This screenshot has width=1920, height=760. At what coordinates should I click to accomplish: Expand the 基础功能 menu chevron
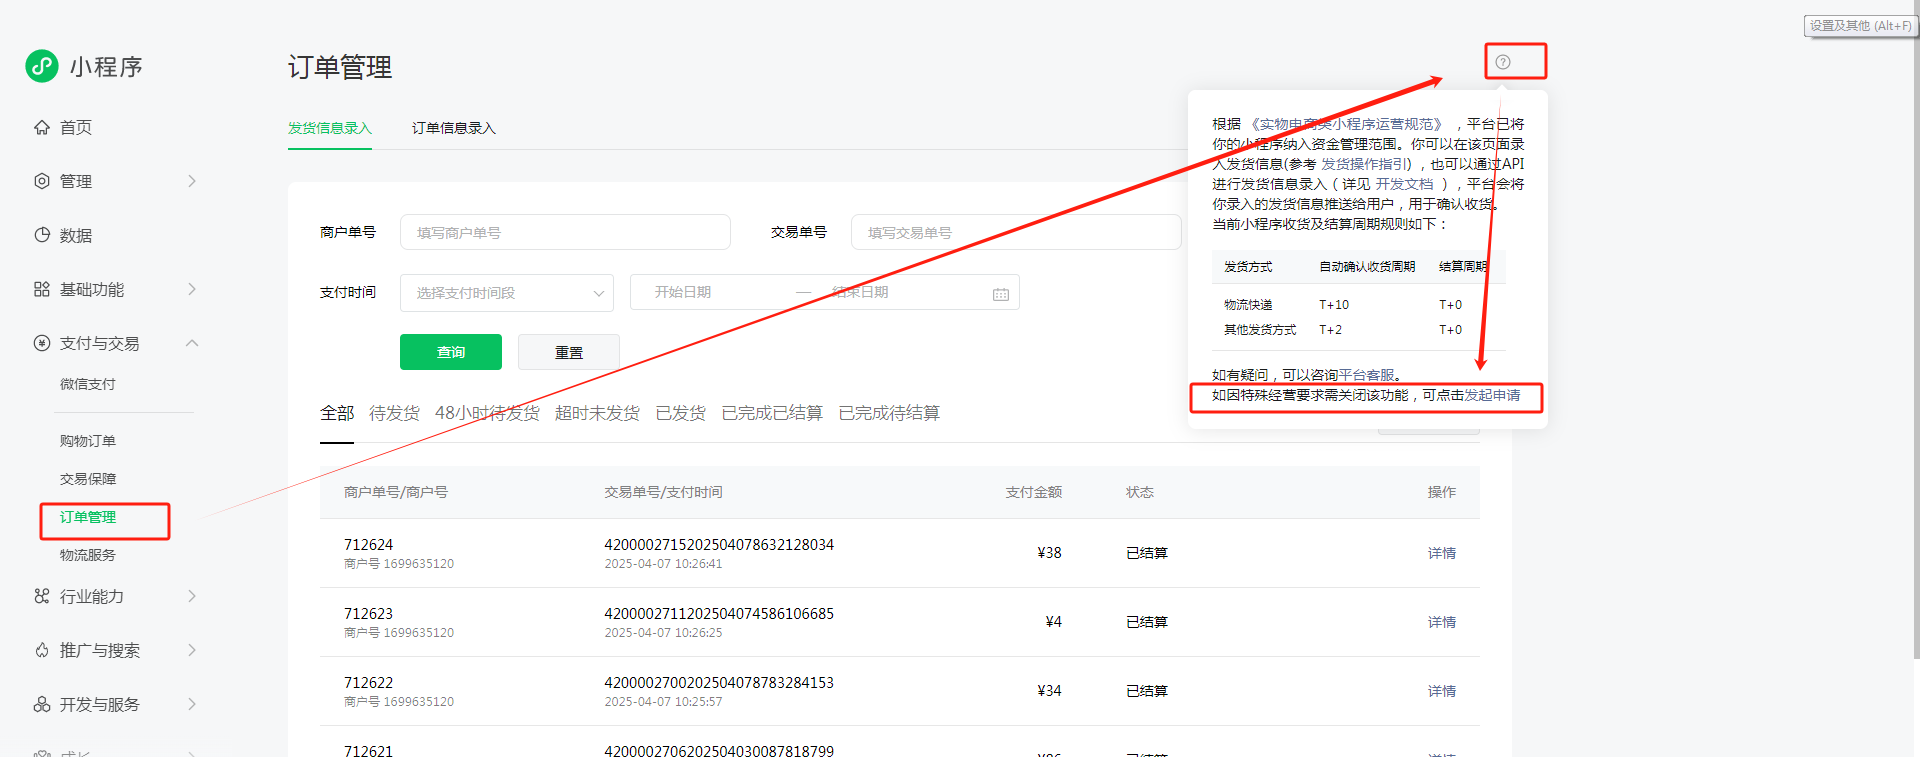pyautogui.click(x=192, y=289)
